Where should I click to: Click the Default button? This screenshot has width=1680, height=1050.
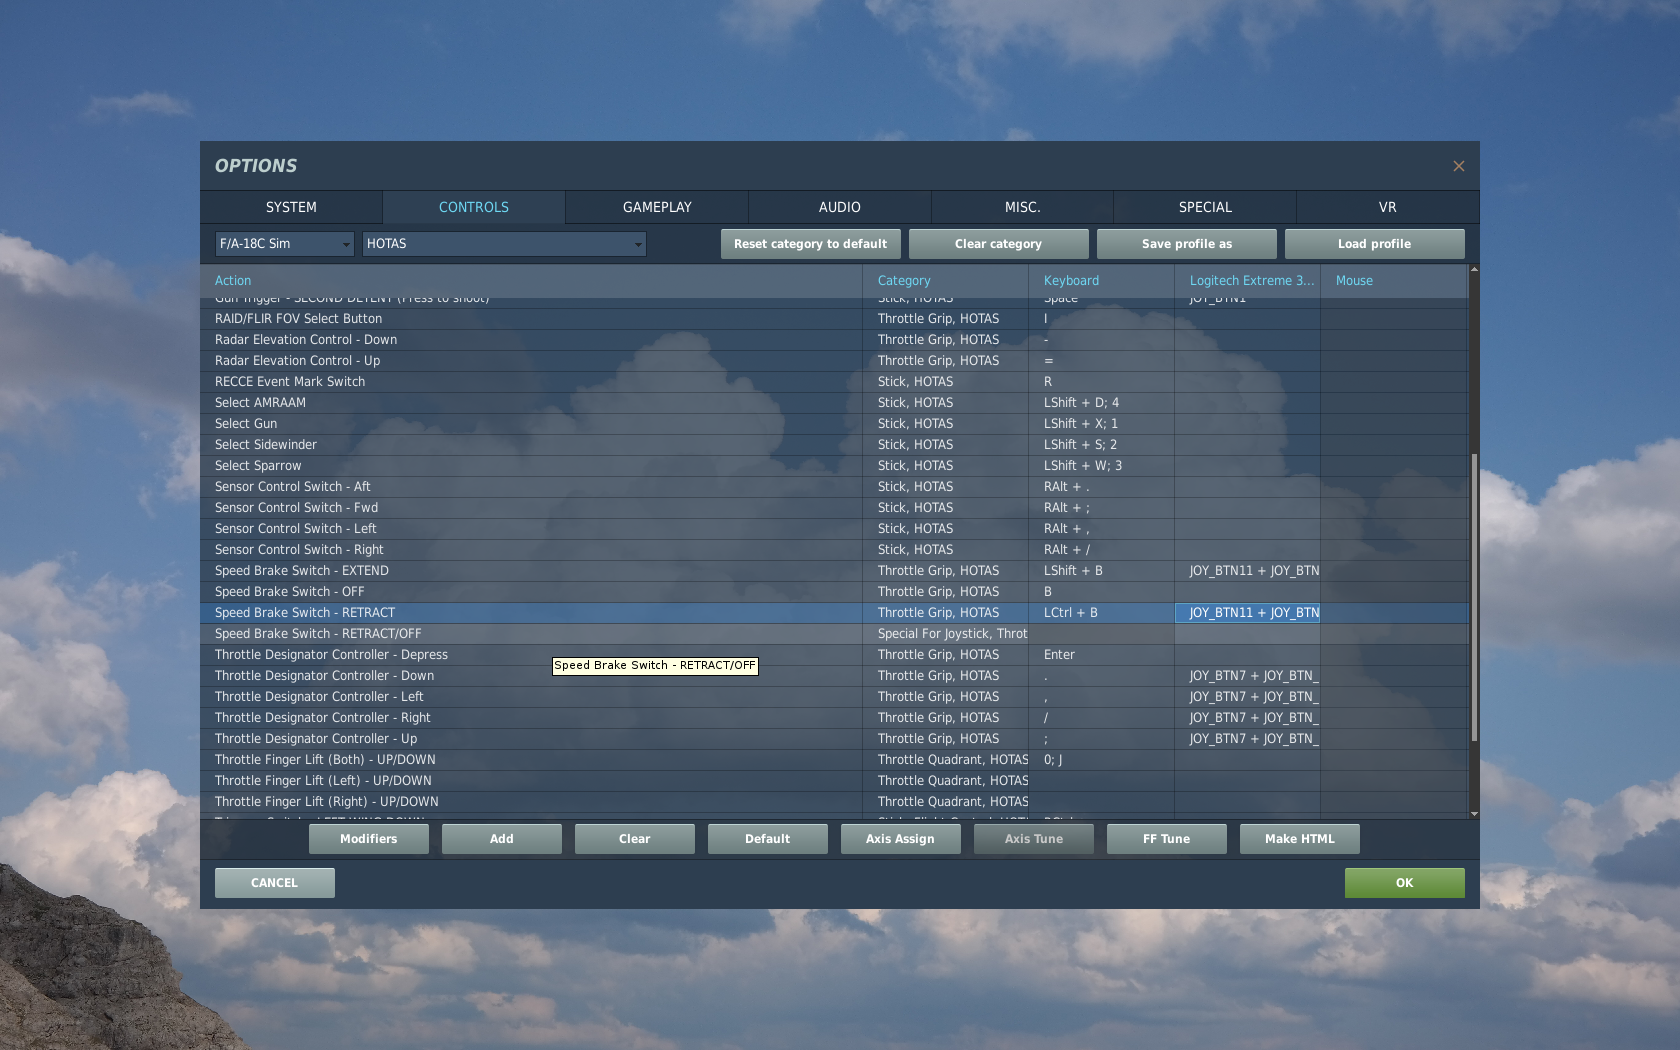tap(768, 839)
